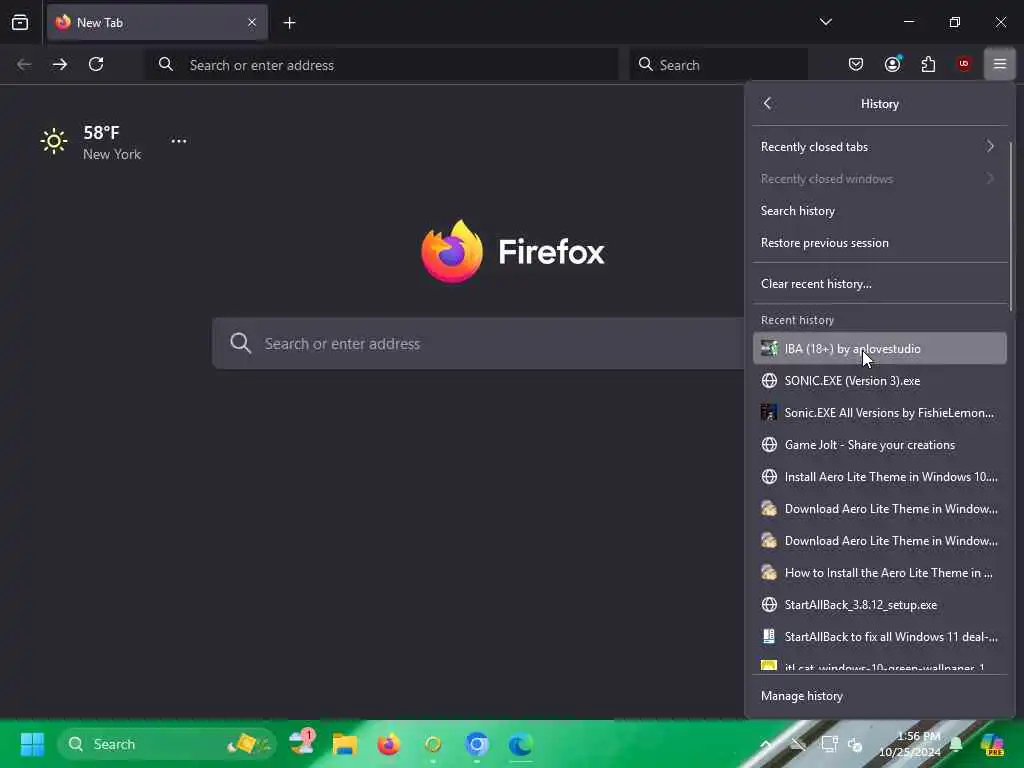Open Microsoft Edge from taskbar
Screen dimensions: 1024x768
(520, 744)
